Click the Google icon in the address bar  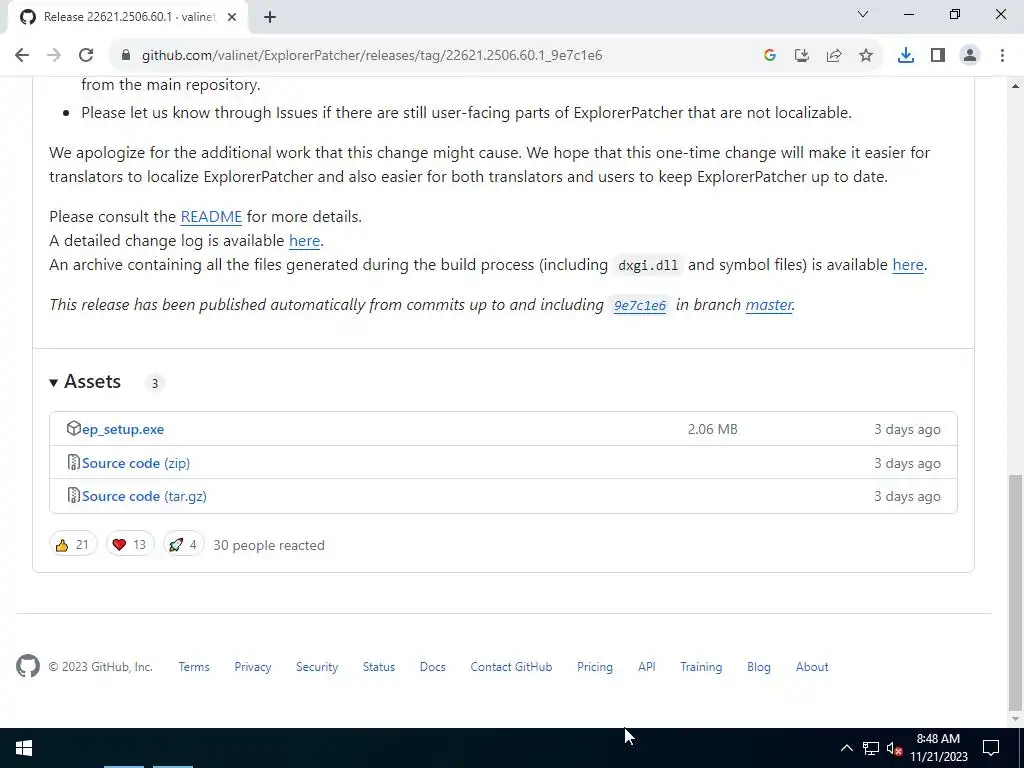[770, 56]
